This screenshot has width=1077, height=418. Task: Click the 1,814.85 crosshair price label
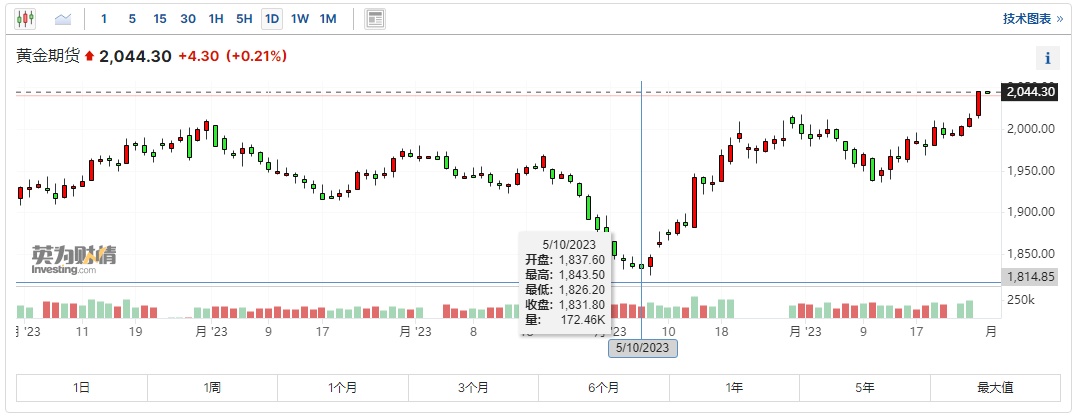1030,276
